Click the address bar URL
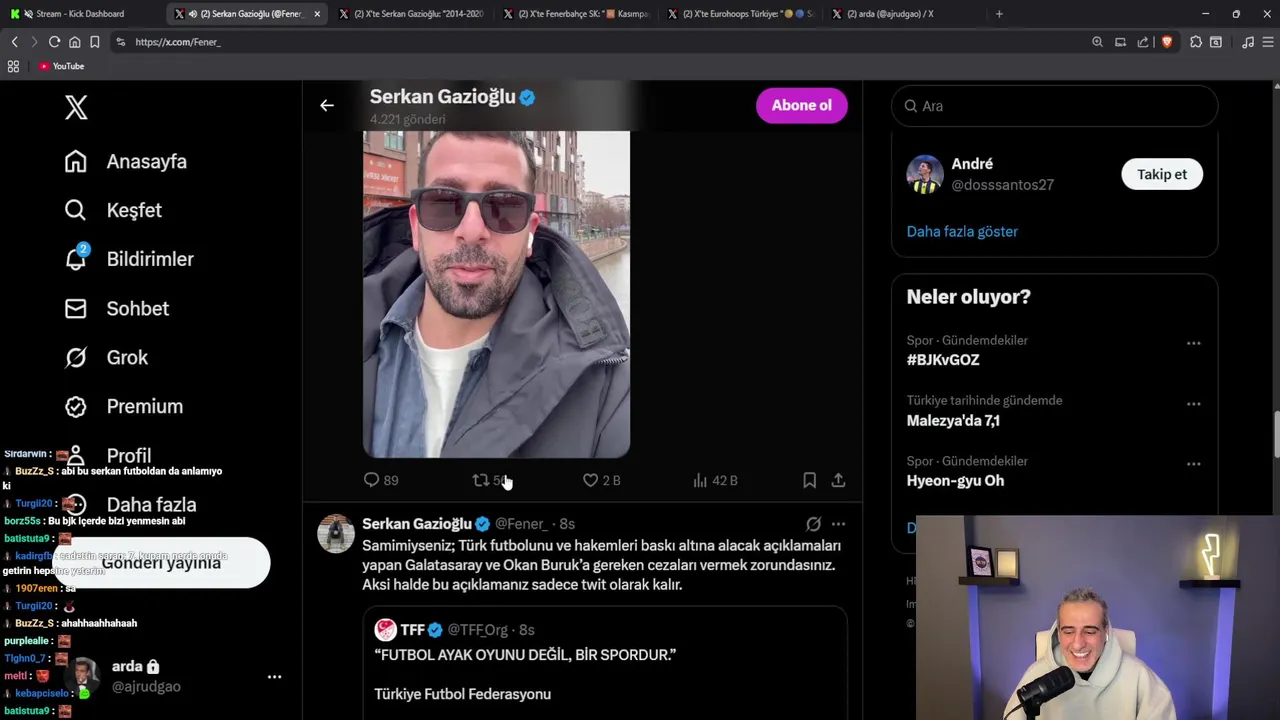The width and height of the screenshot is (1280, 720). [x=178, y=42]
